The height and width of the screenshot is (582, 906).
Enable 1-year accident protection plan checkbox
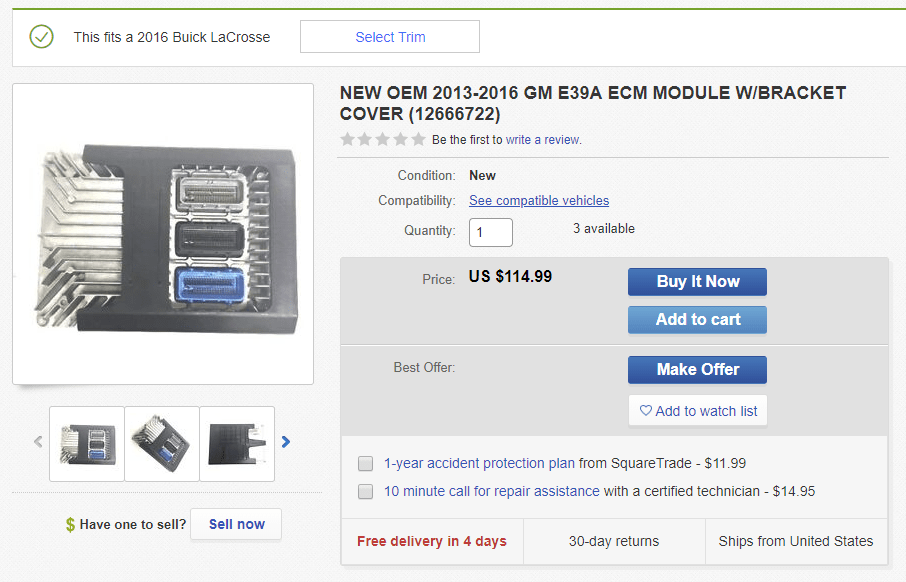[366, 464]
